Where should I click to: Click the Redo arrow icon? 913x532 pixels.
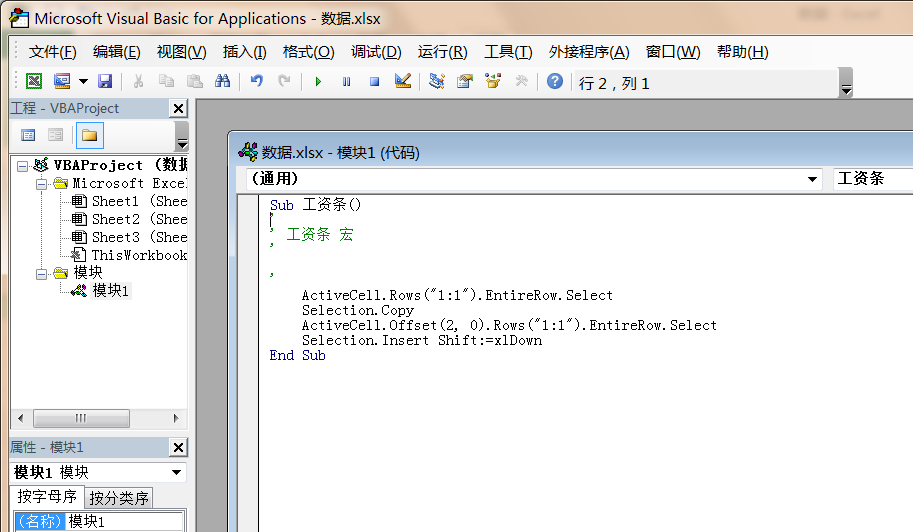click(x=284, y=81)
